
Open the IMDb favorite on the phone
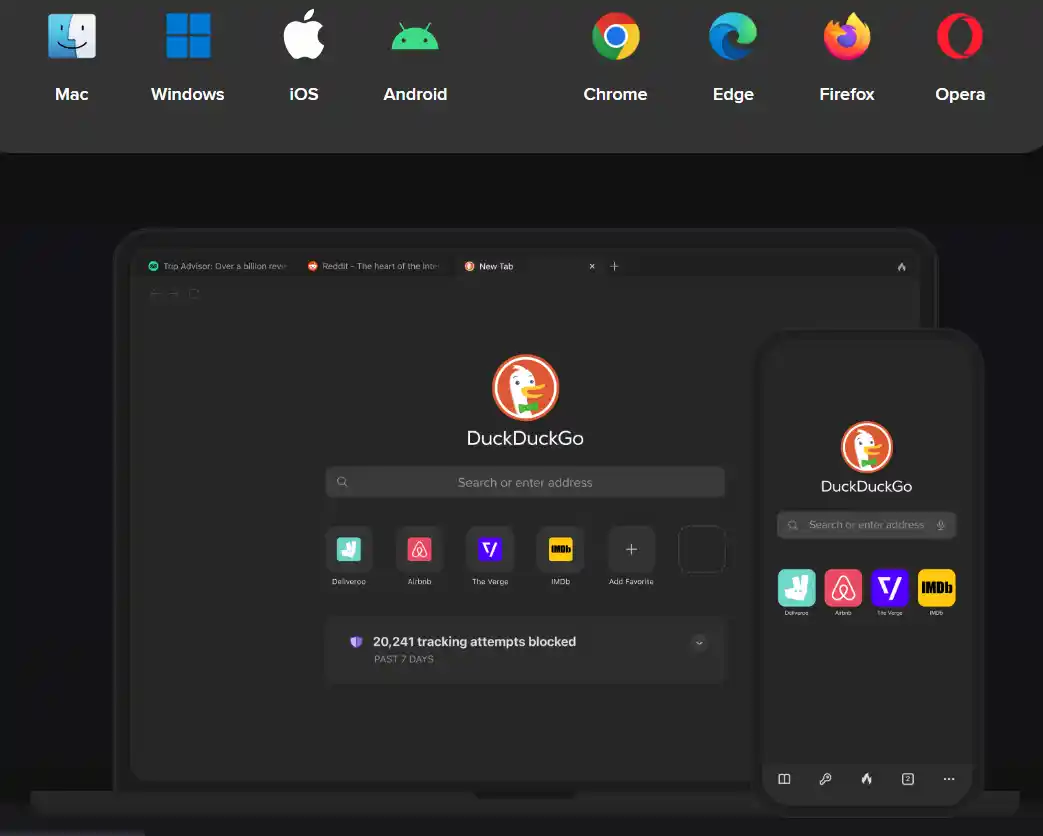[x=937, y=588]
